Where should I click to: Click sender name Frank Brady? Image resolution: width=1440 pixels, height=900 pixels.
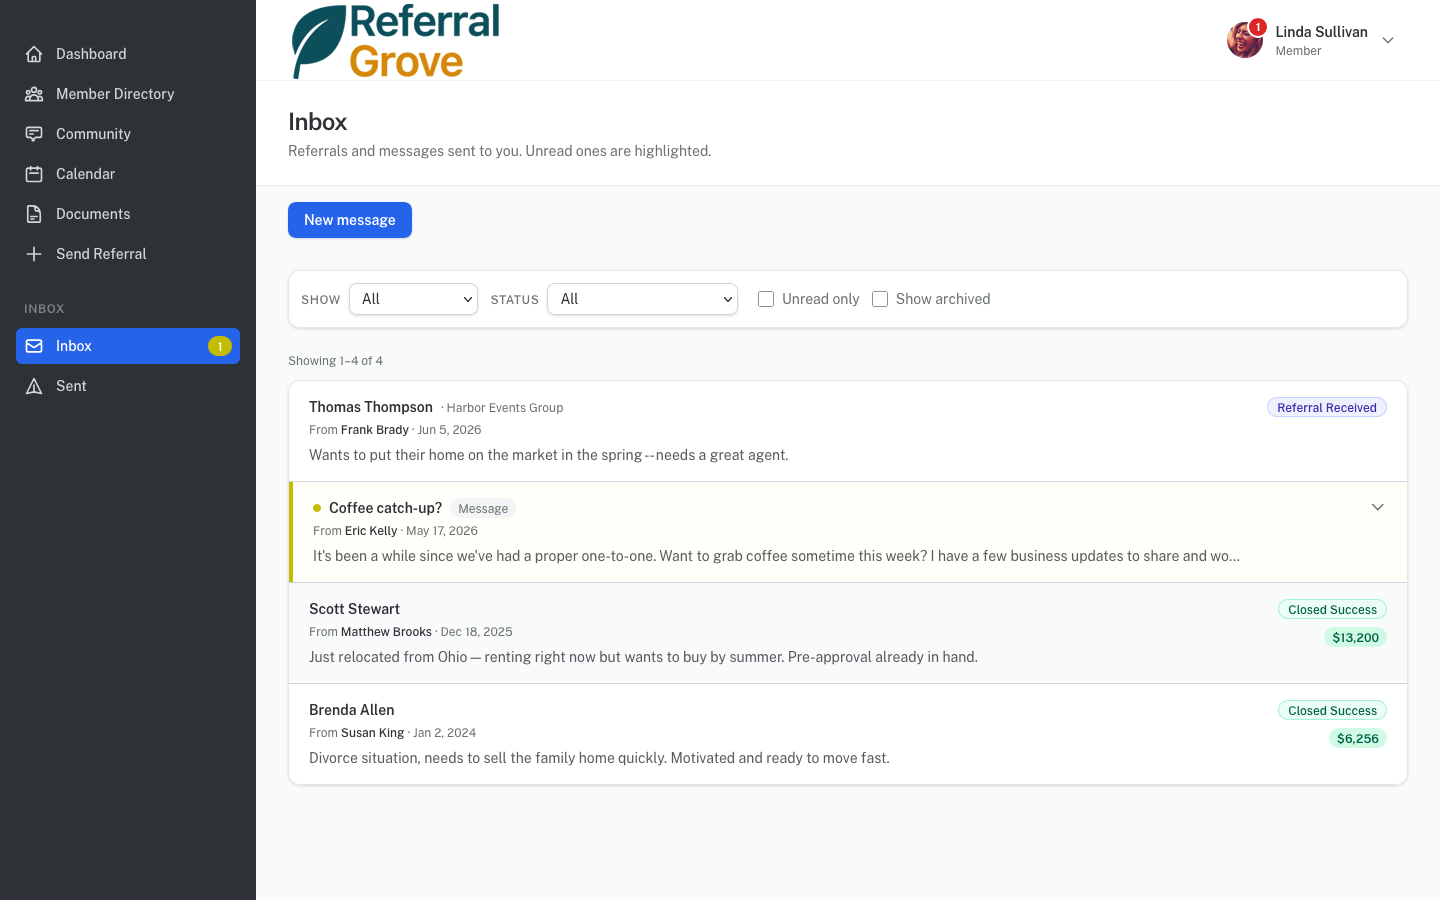pyautogui.click(x=375, y=430)
